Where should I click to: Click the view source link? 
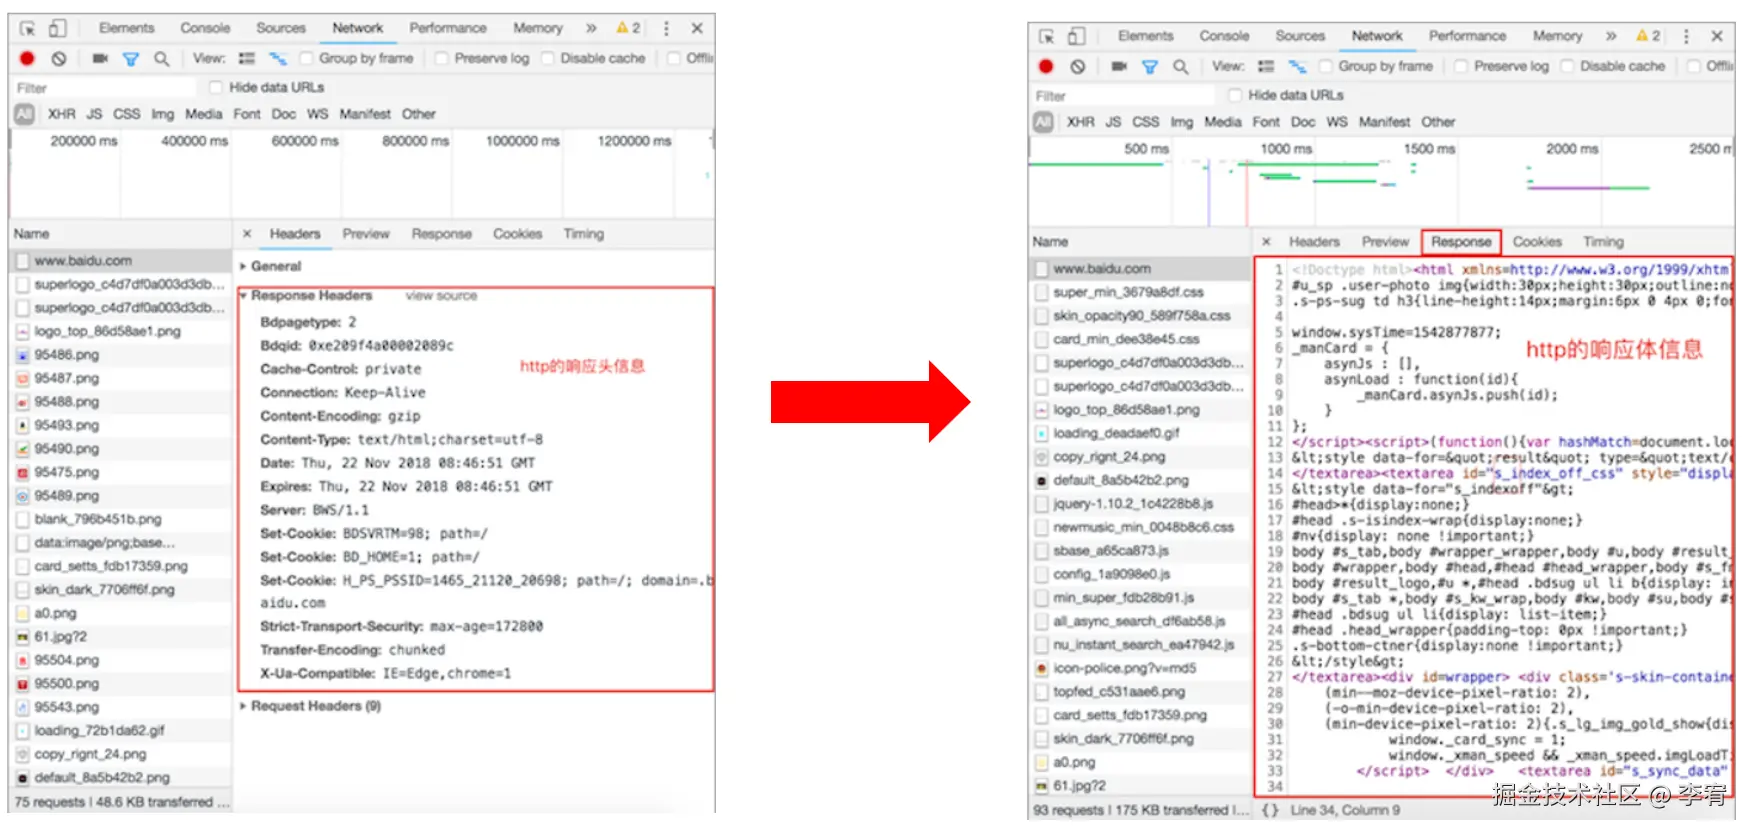click(x=441, y=295)
